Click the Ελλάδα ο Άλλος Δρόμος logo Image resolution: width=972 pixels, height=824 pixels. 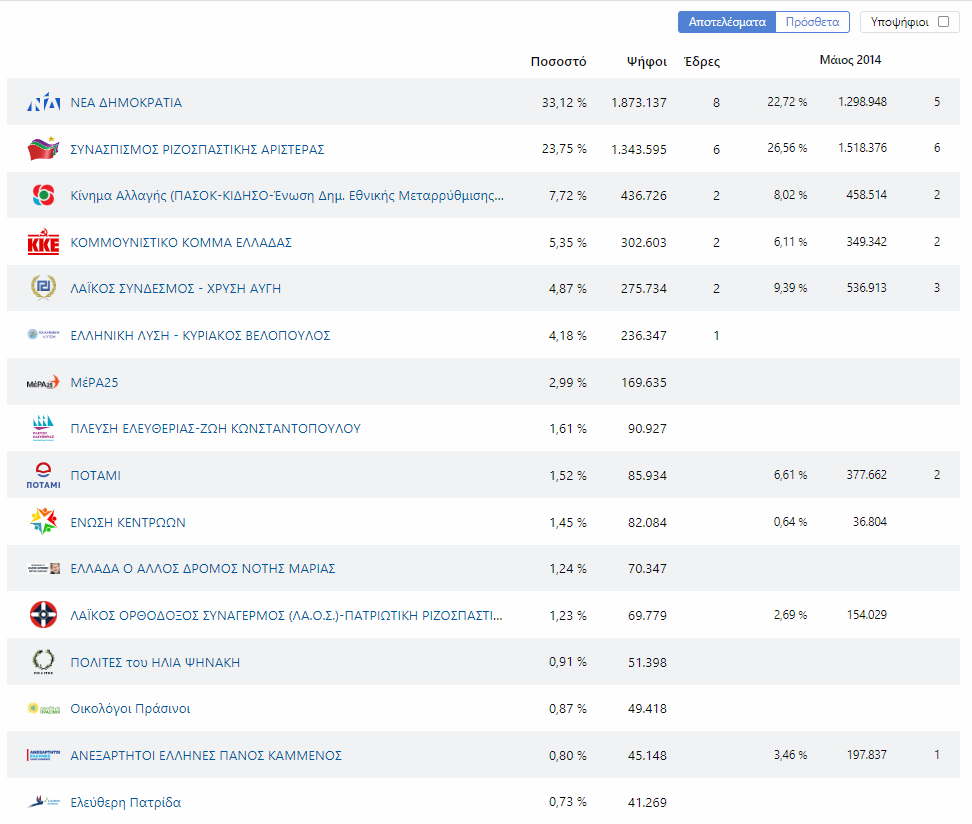click(43, 569)
